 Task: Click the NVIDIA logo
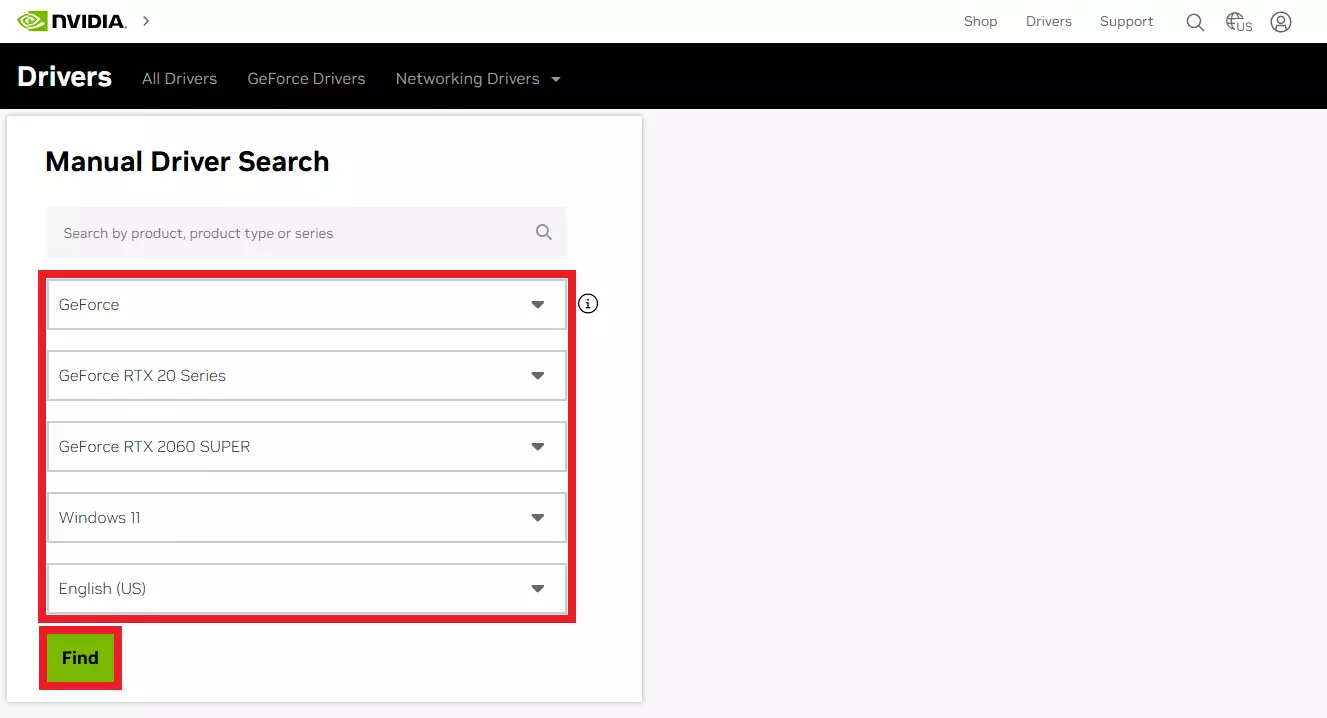click(71, 21)
